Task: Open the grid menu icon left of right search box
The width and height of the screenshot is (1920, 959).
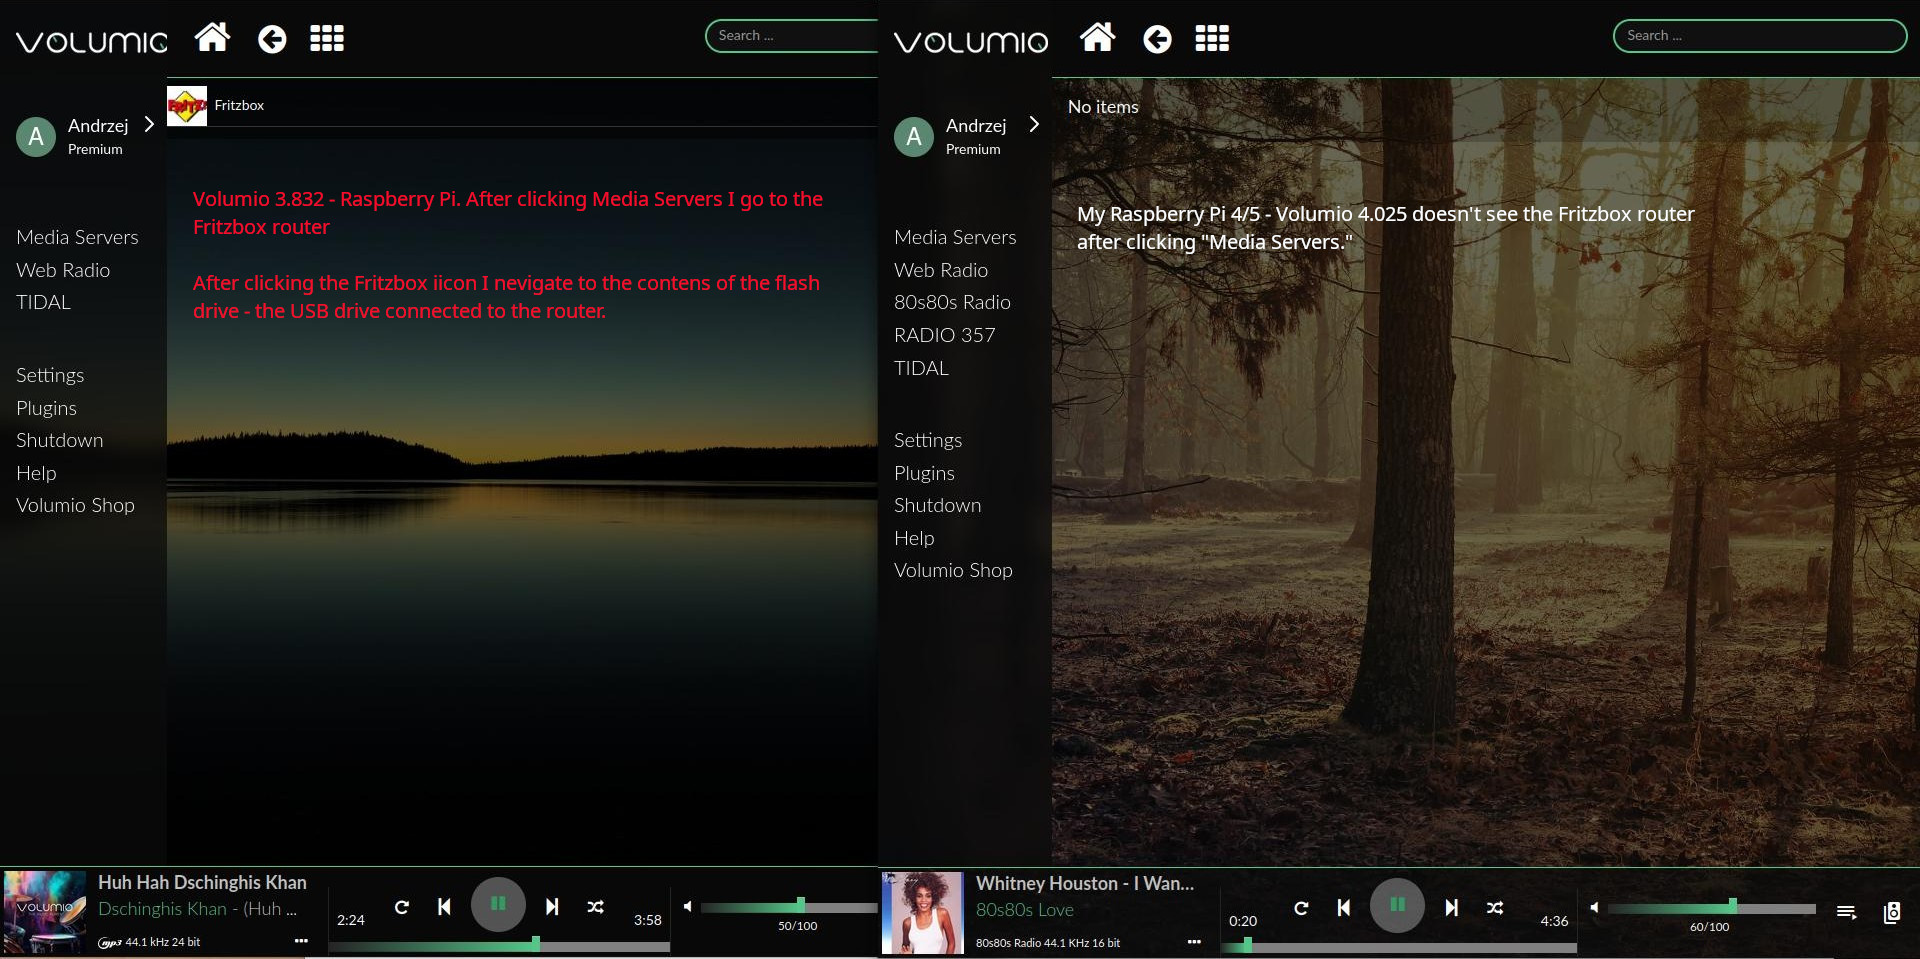Action: pyautogui.click(x=1211, y=38)
